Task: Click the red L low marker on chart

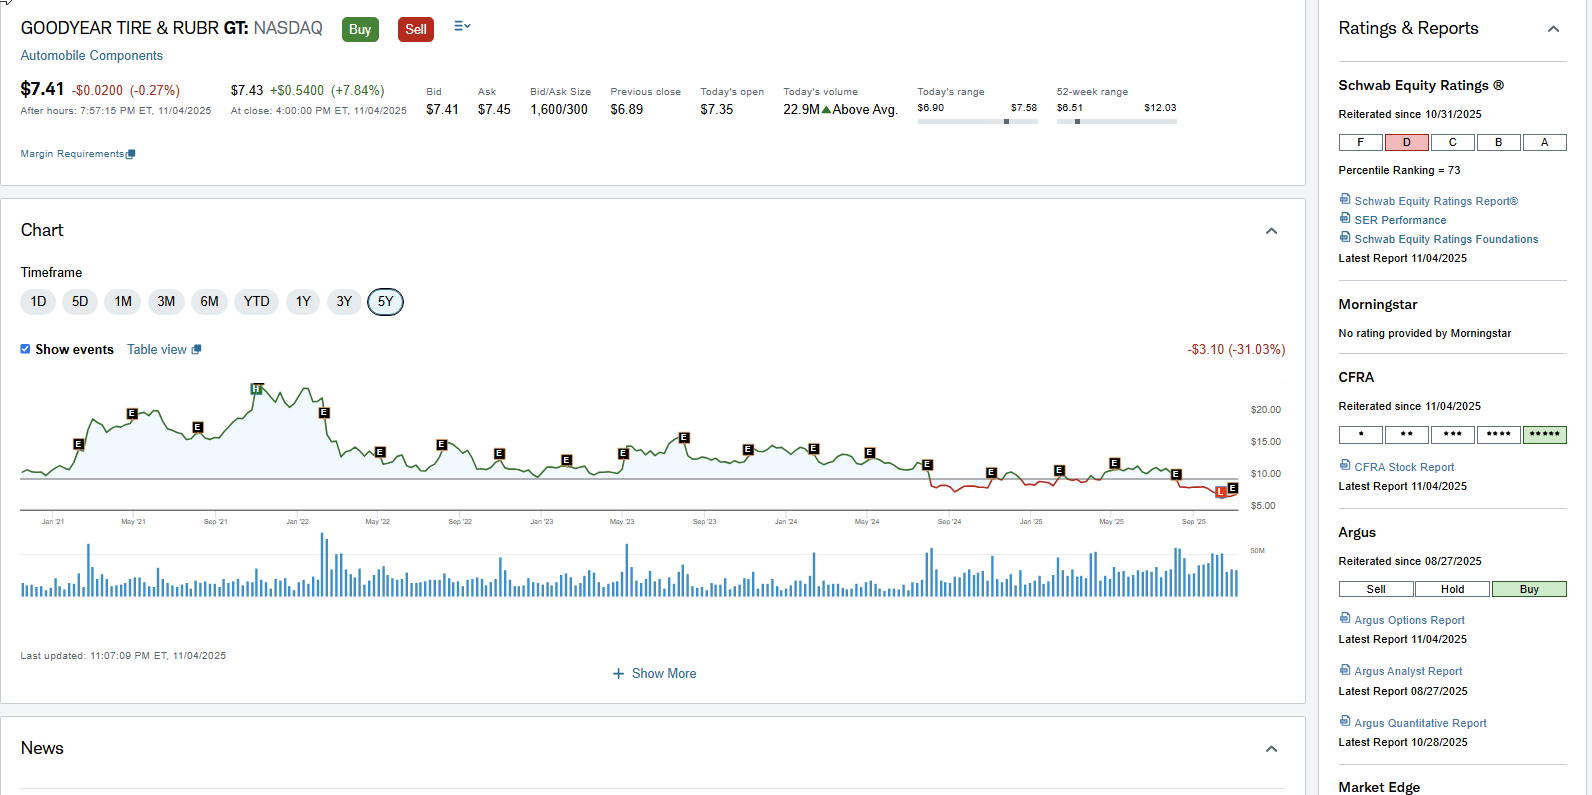Action: [1221, 492]
